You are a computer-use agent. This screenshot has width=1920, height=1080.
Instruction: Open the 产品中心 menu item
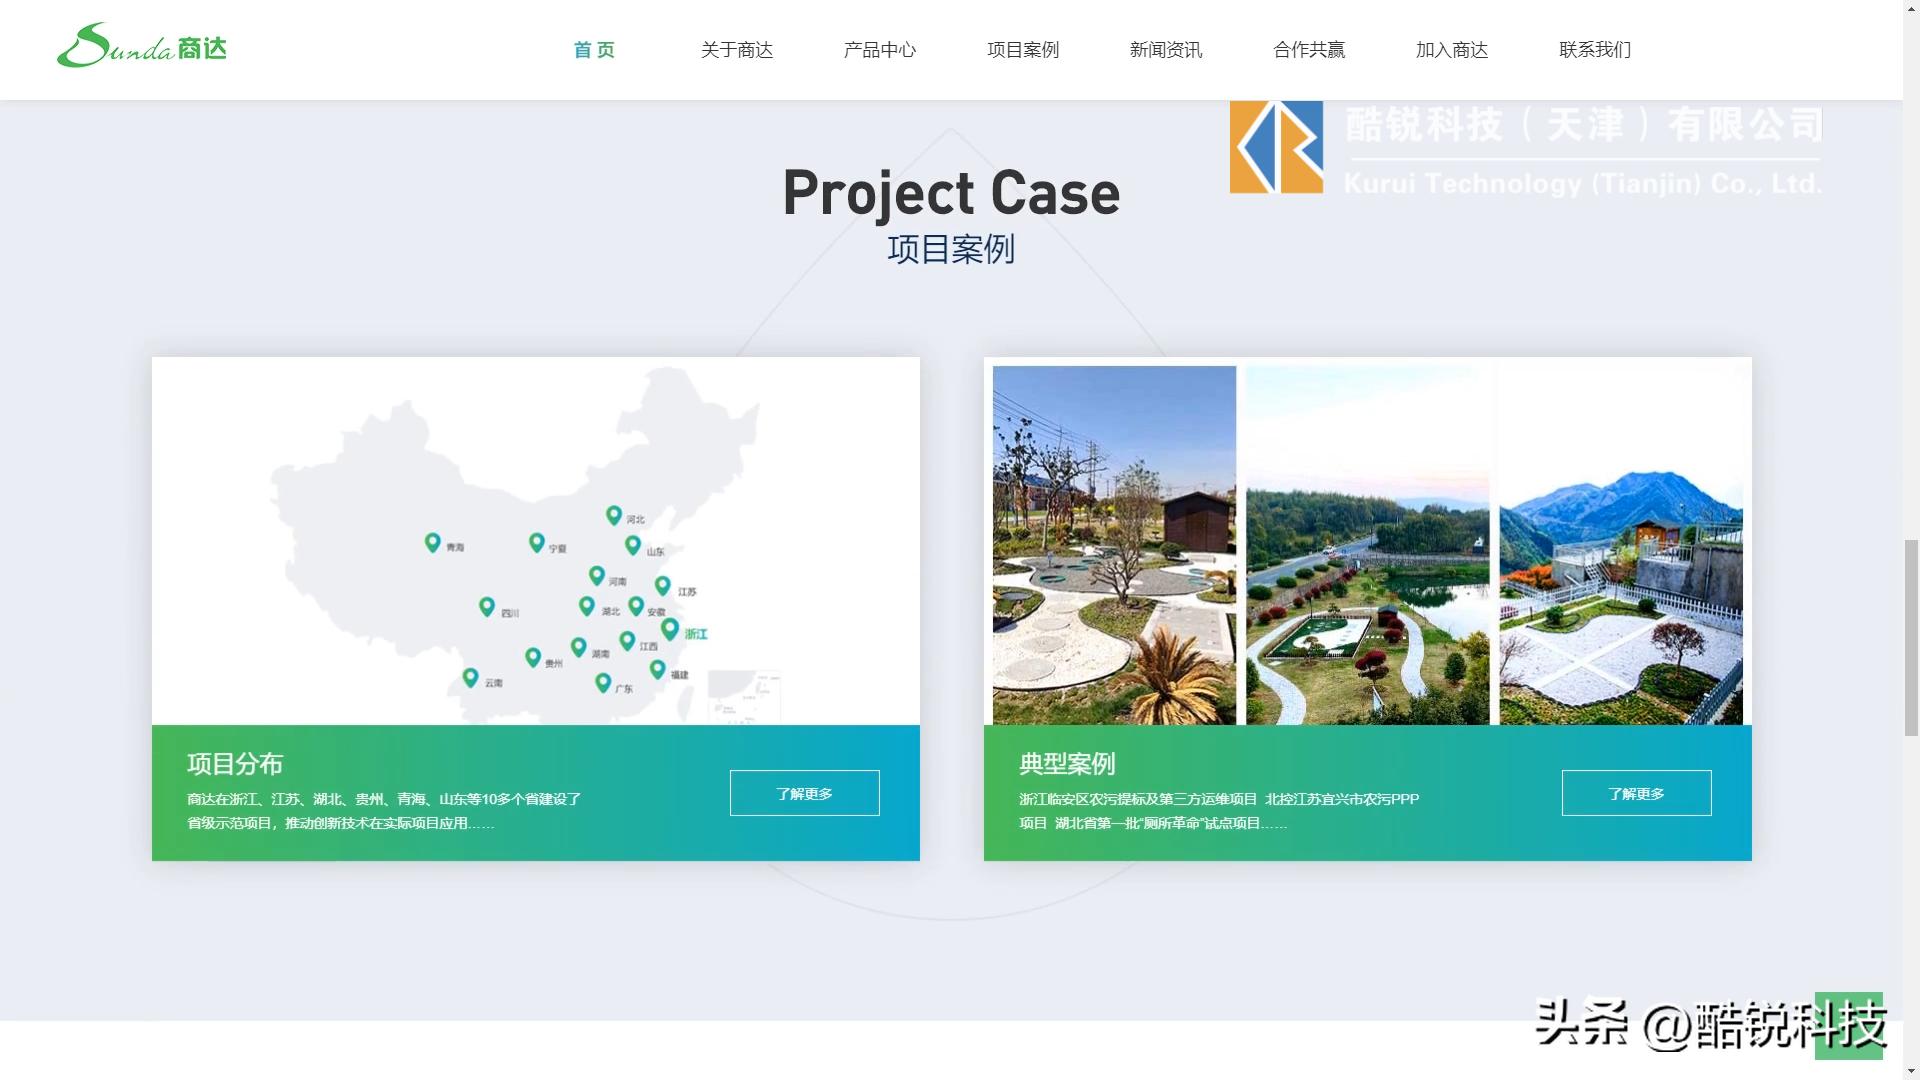coord(879,50)
